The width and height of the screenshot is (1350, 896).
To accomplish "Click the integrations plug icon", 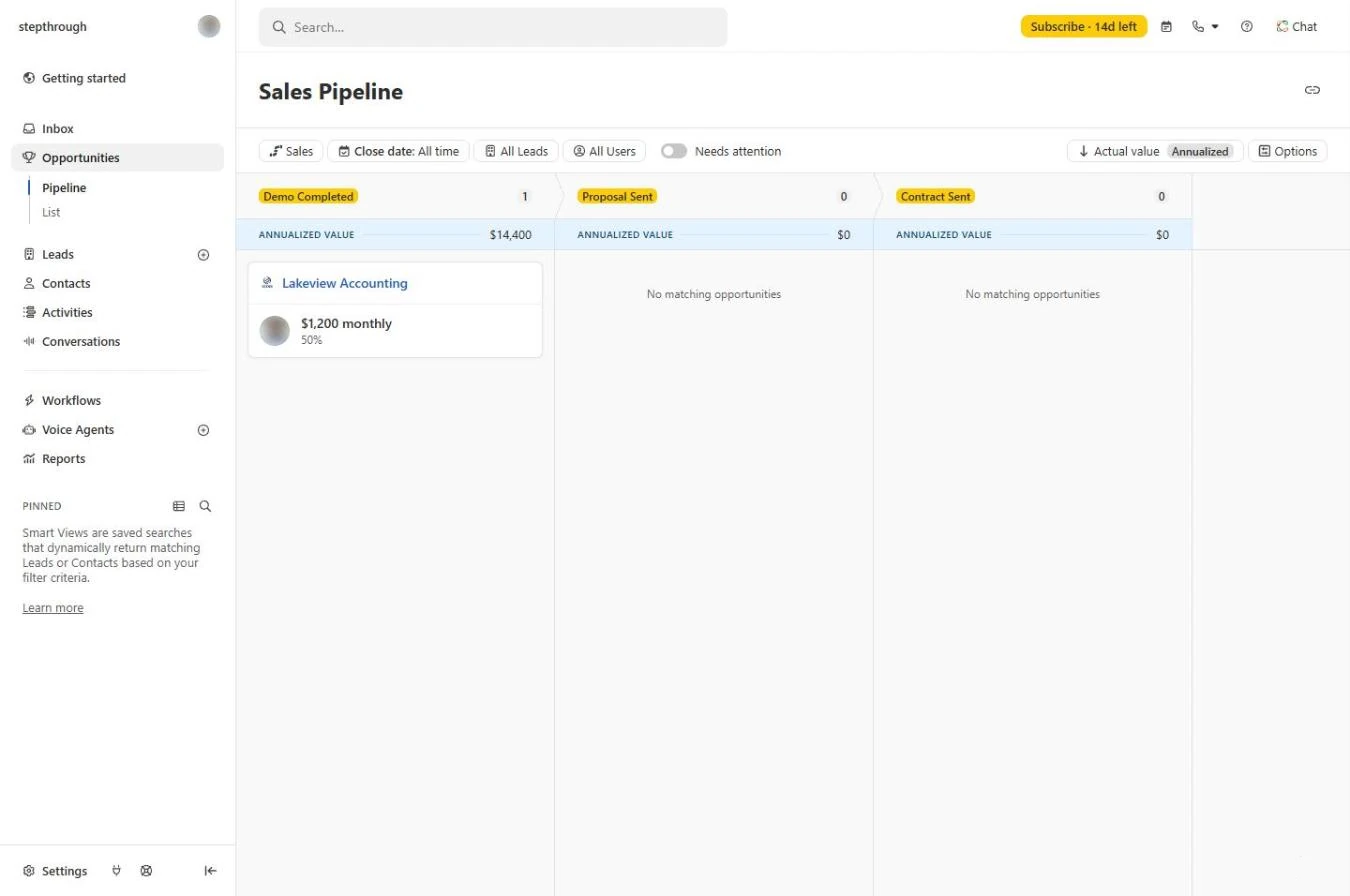I will 117,871.
